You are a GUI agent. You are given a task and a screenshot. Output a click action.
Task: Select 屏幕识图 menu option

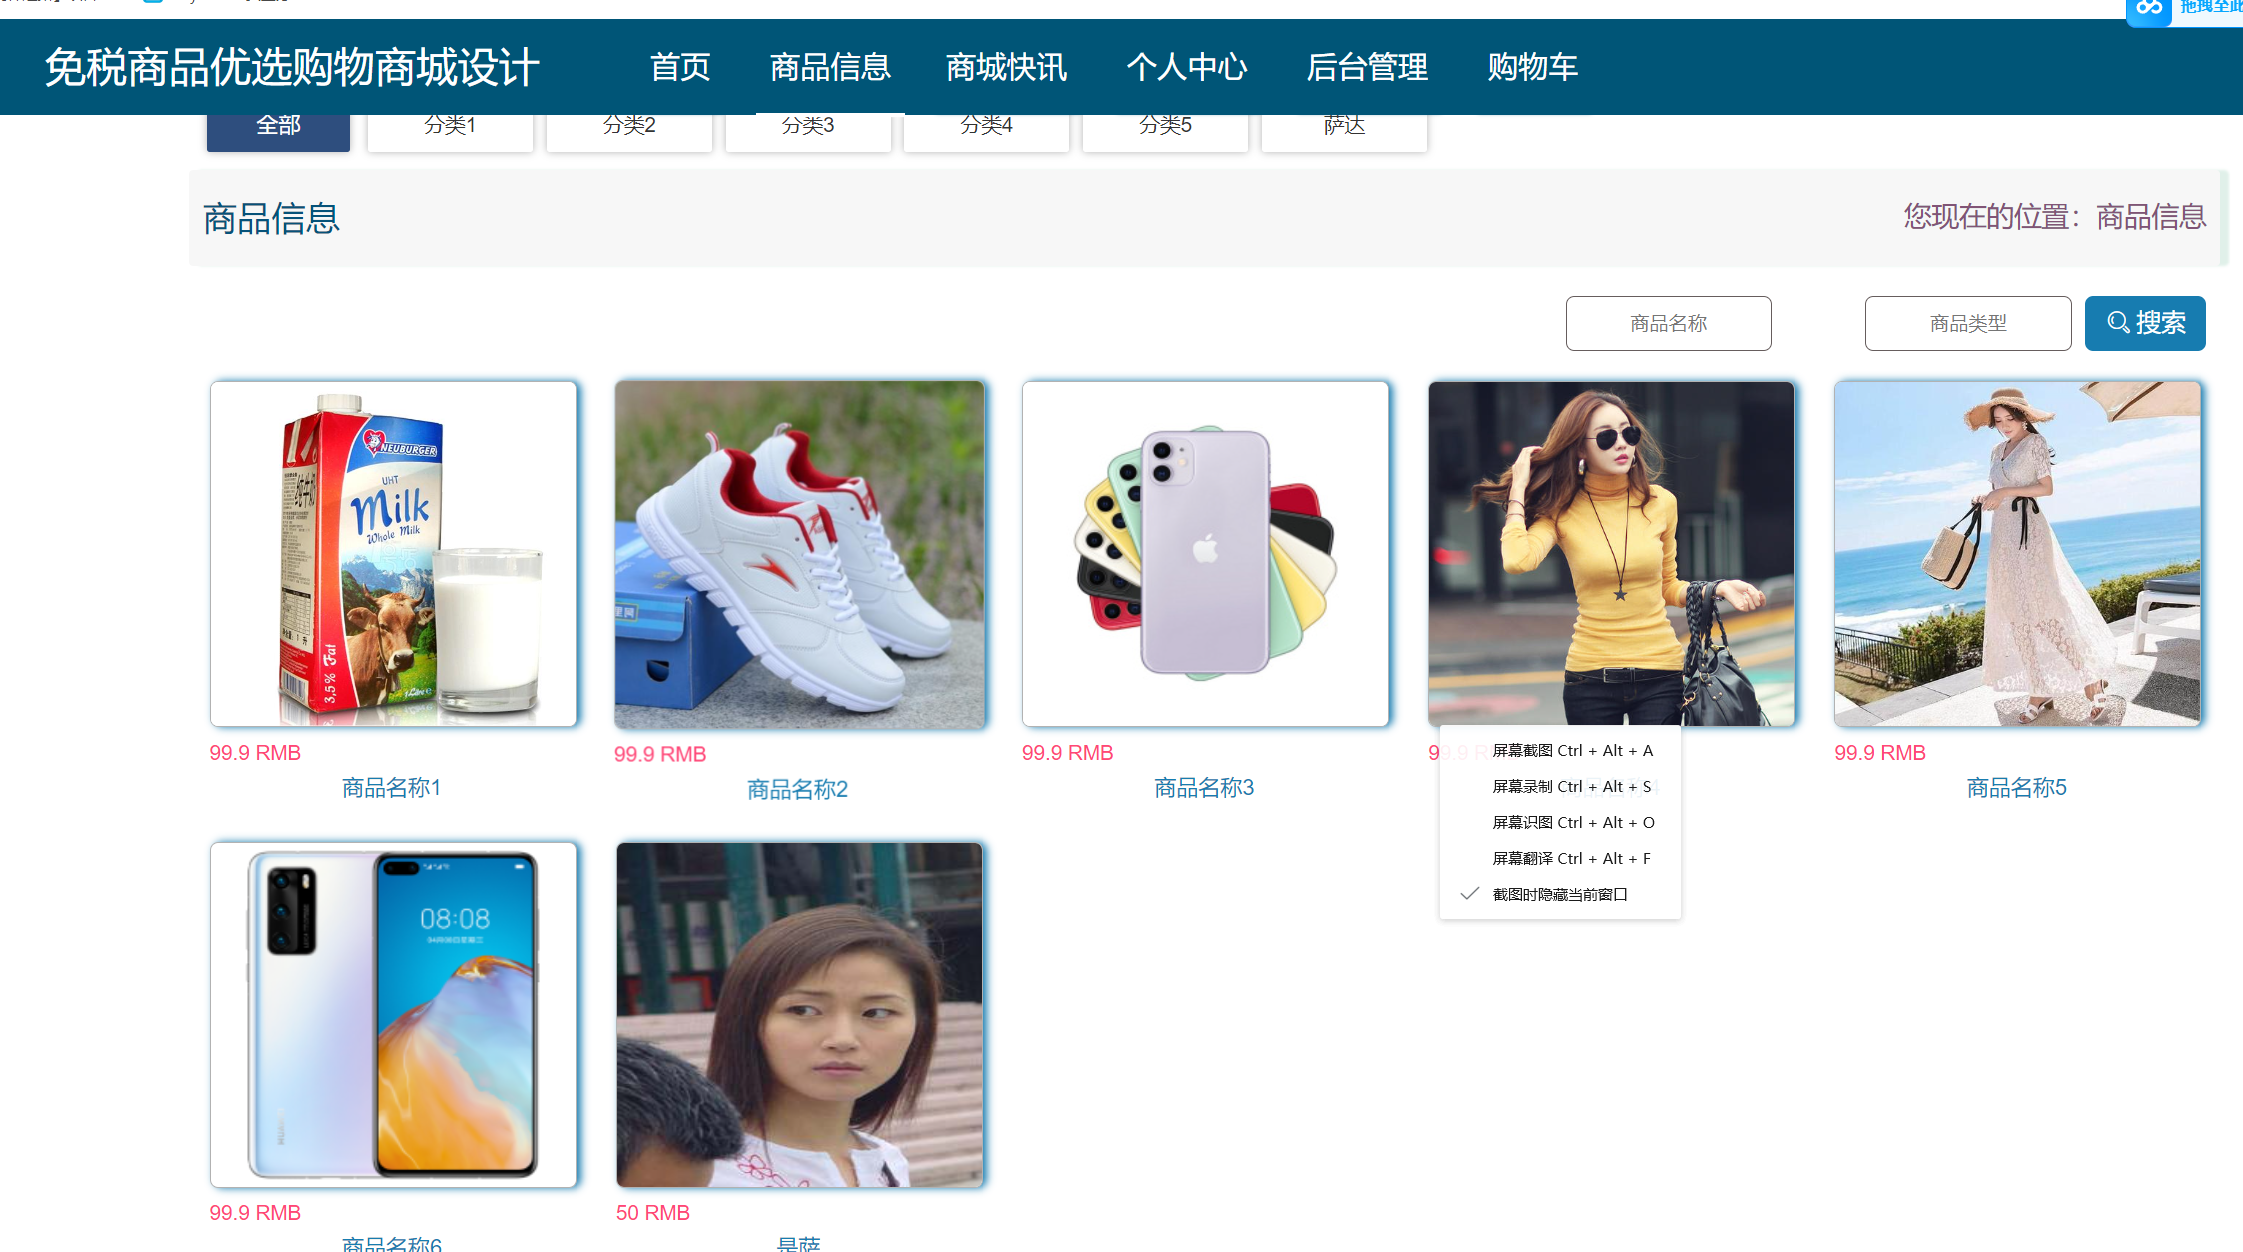[x=1572, y=822]
